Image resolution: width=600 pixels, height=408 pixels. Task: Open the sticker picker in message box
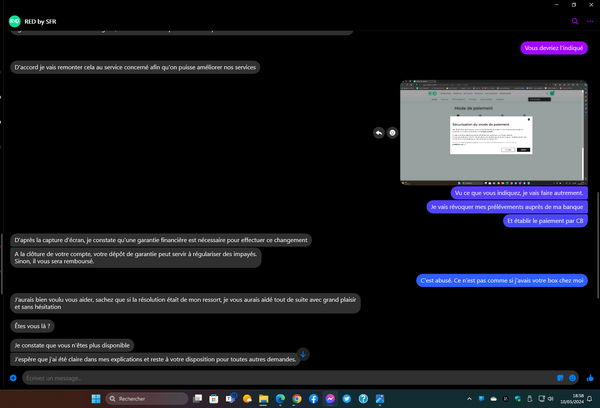pos(560,378)
